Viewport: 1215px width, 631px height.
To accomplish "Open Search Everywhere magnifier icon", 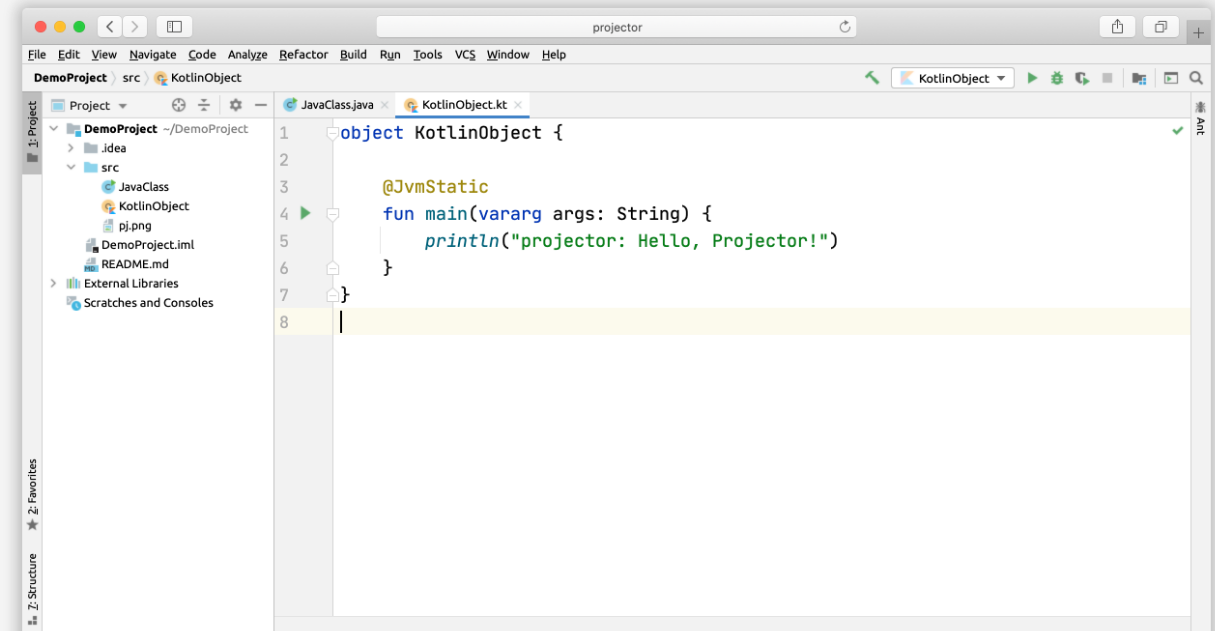I will pyautogui.click(x=1196, y=77).
